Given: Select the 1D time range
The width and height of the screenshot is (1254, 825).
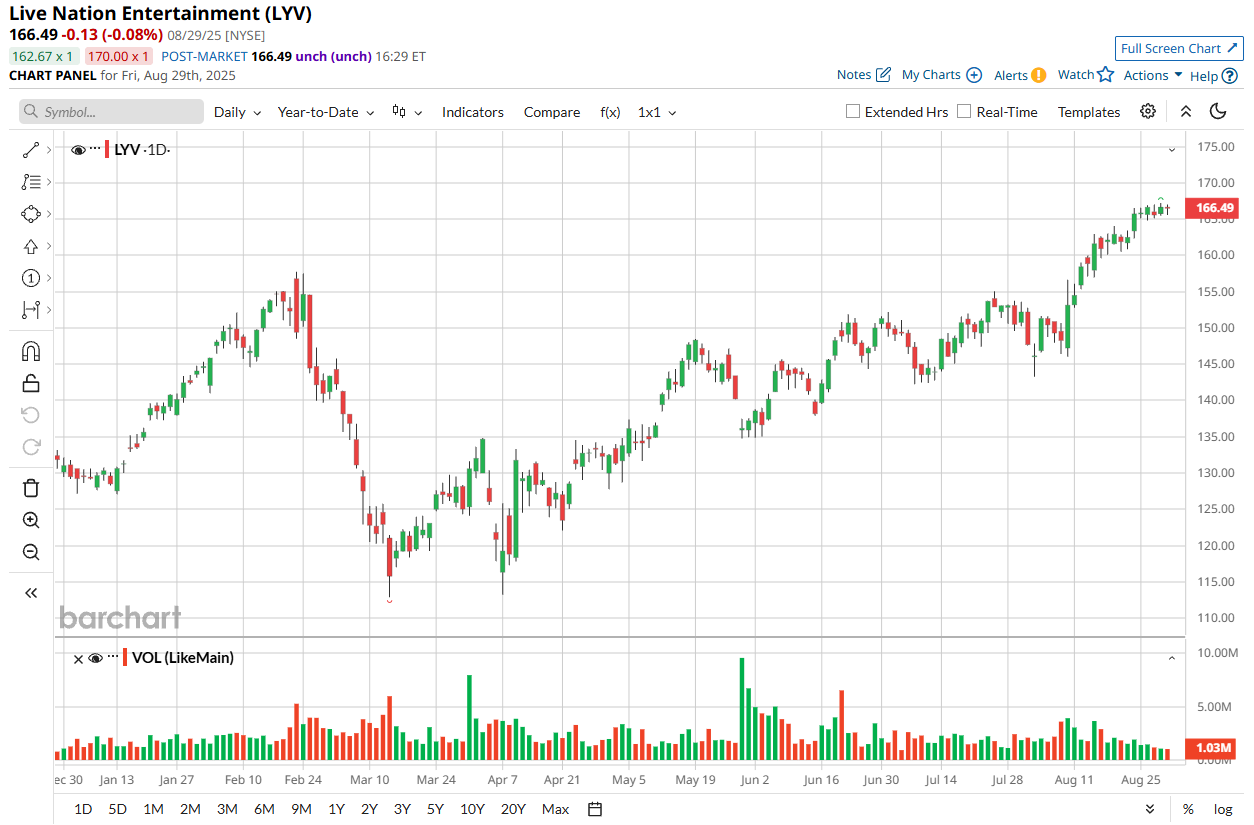Looking at the screenshot, I should point(83,809).
